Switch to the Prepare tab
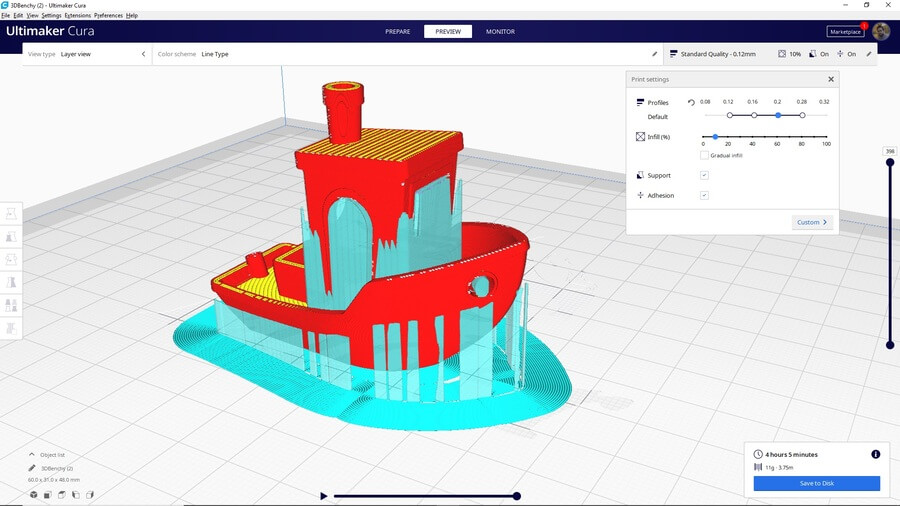900x506 pixels. point(397,31)
